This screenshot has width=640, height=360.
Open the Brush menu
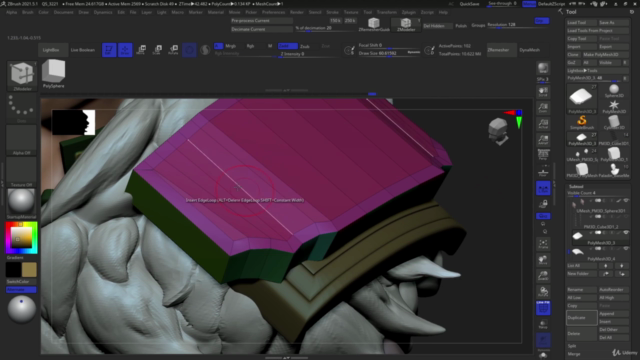click(x=28, y=12)
